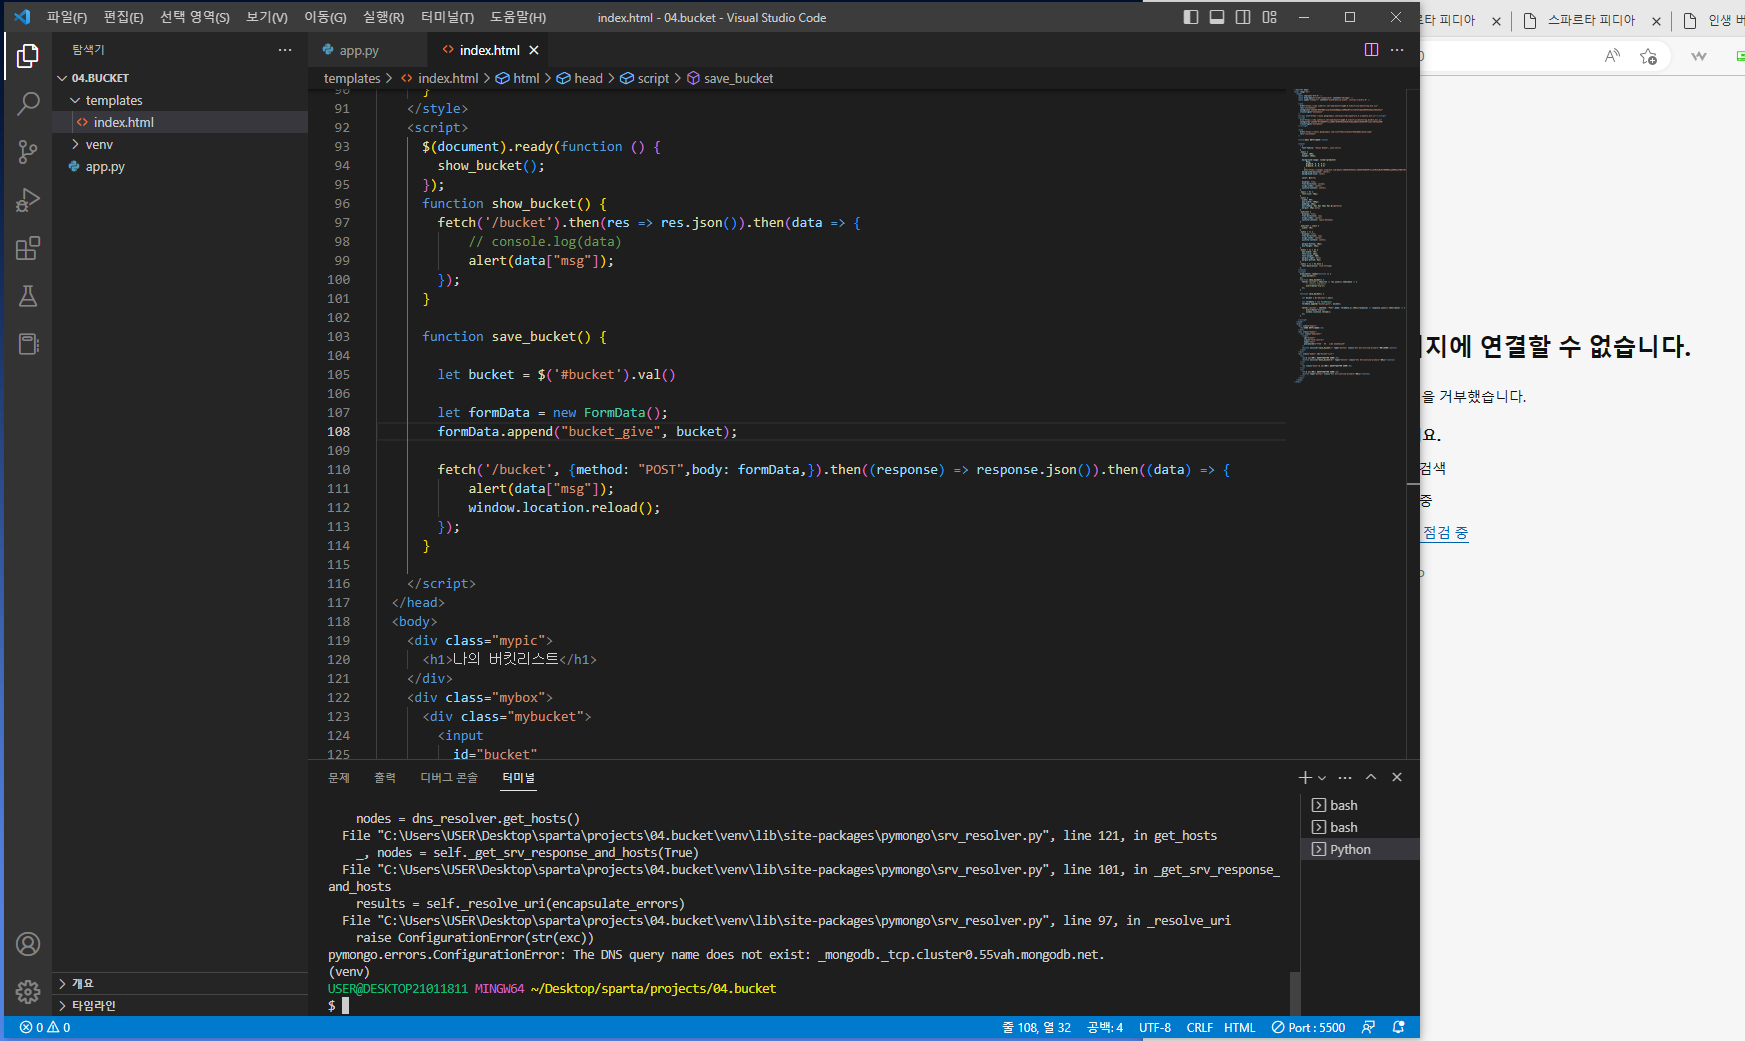Open the script breadcrumb dropdown
This screenshot has height=1041, width=1745.
coord(645,78)
